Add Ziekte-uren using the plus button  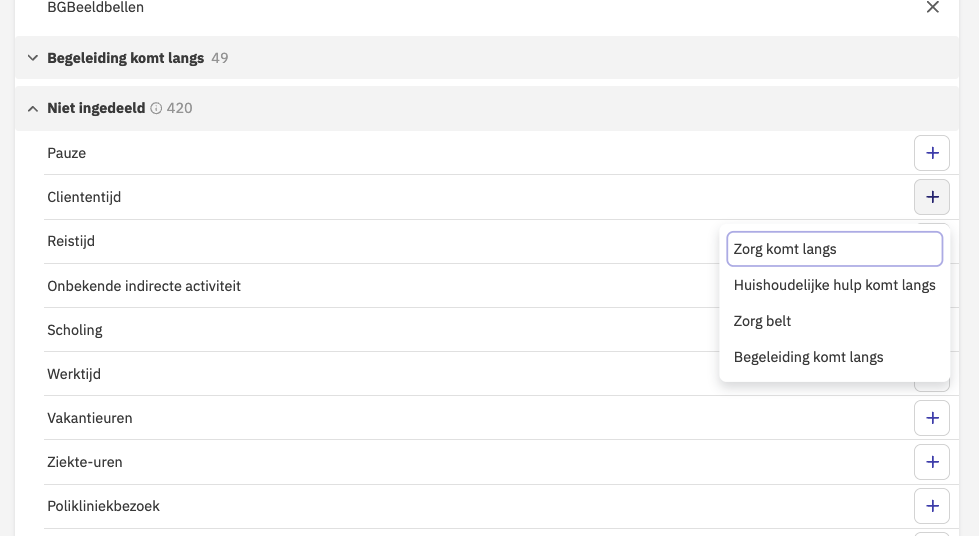932,462
